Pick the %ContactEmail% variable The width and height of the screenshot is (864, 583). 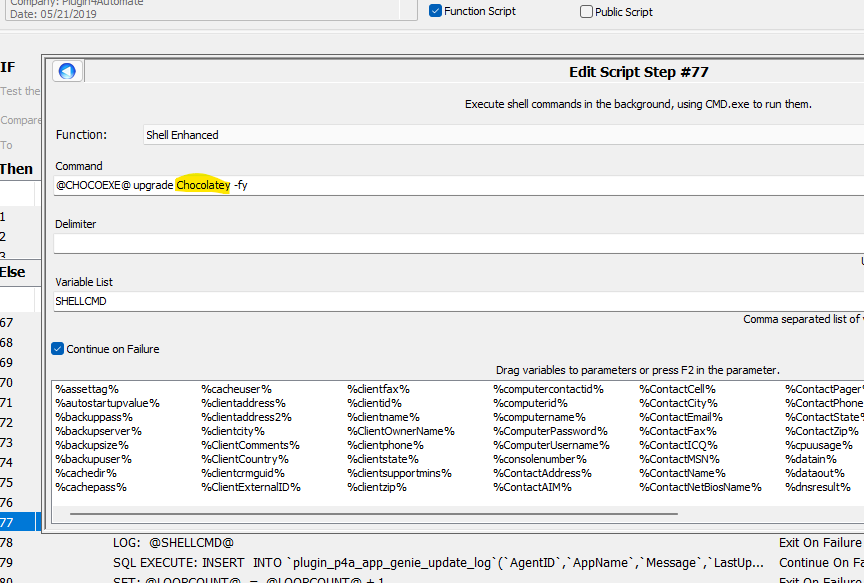[680, 417]
